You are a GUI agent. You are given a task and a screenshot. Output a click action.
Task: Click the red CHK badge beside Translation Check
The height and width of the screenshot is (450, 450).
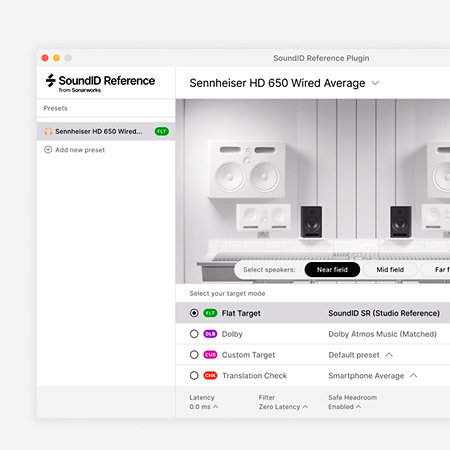click(x=210, y=376)
